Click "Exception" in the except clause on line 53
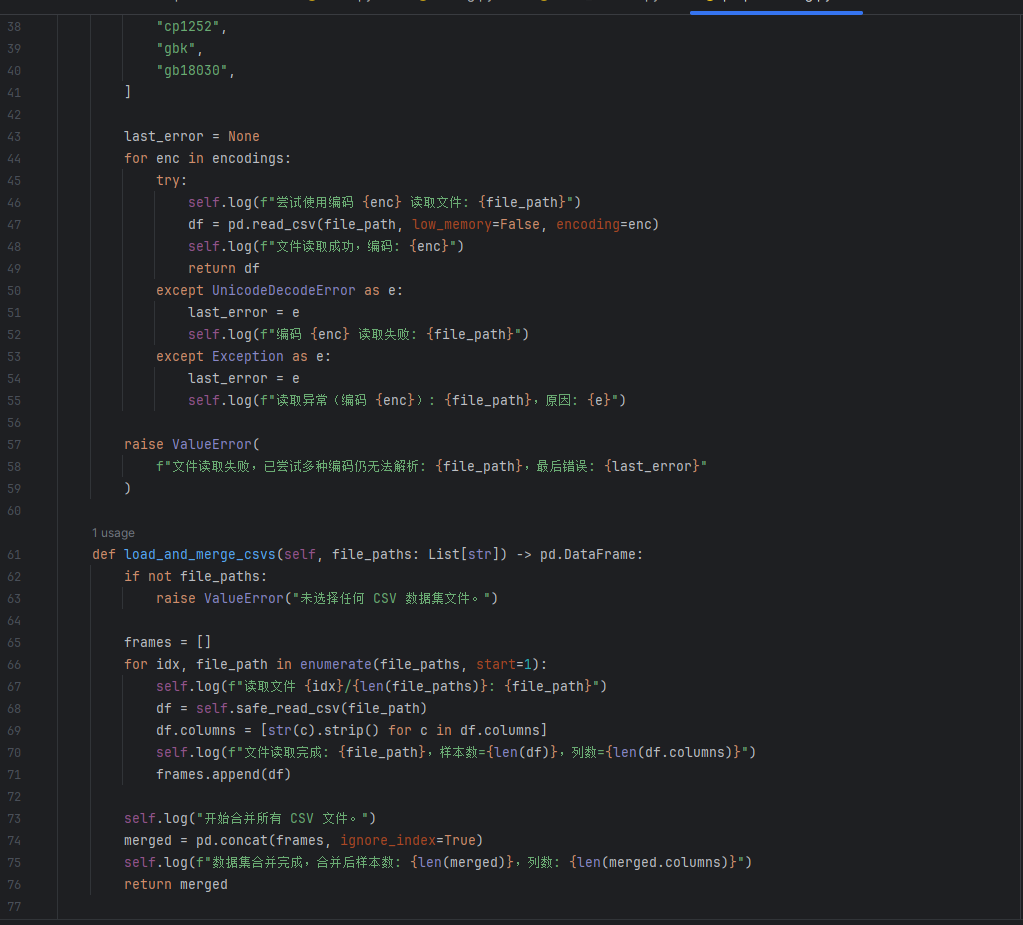This screenshot has width=1023, height=925. pyautogui.click(x=248, y=357)
